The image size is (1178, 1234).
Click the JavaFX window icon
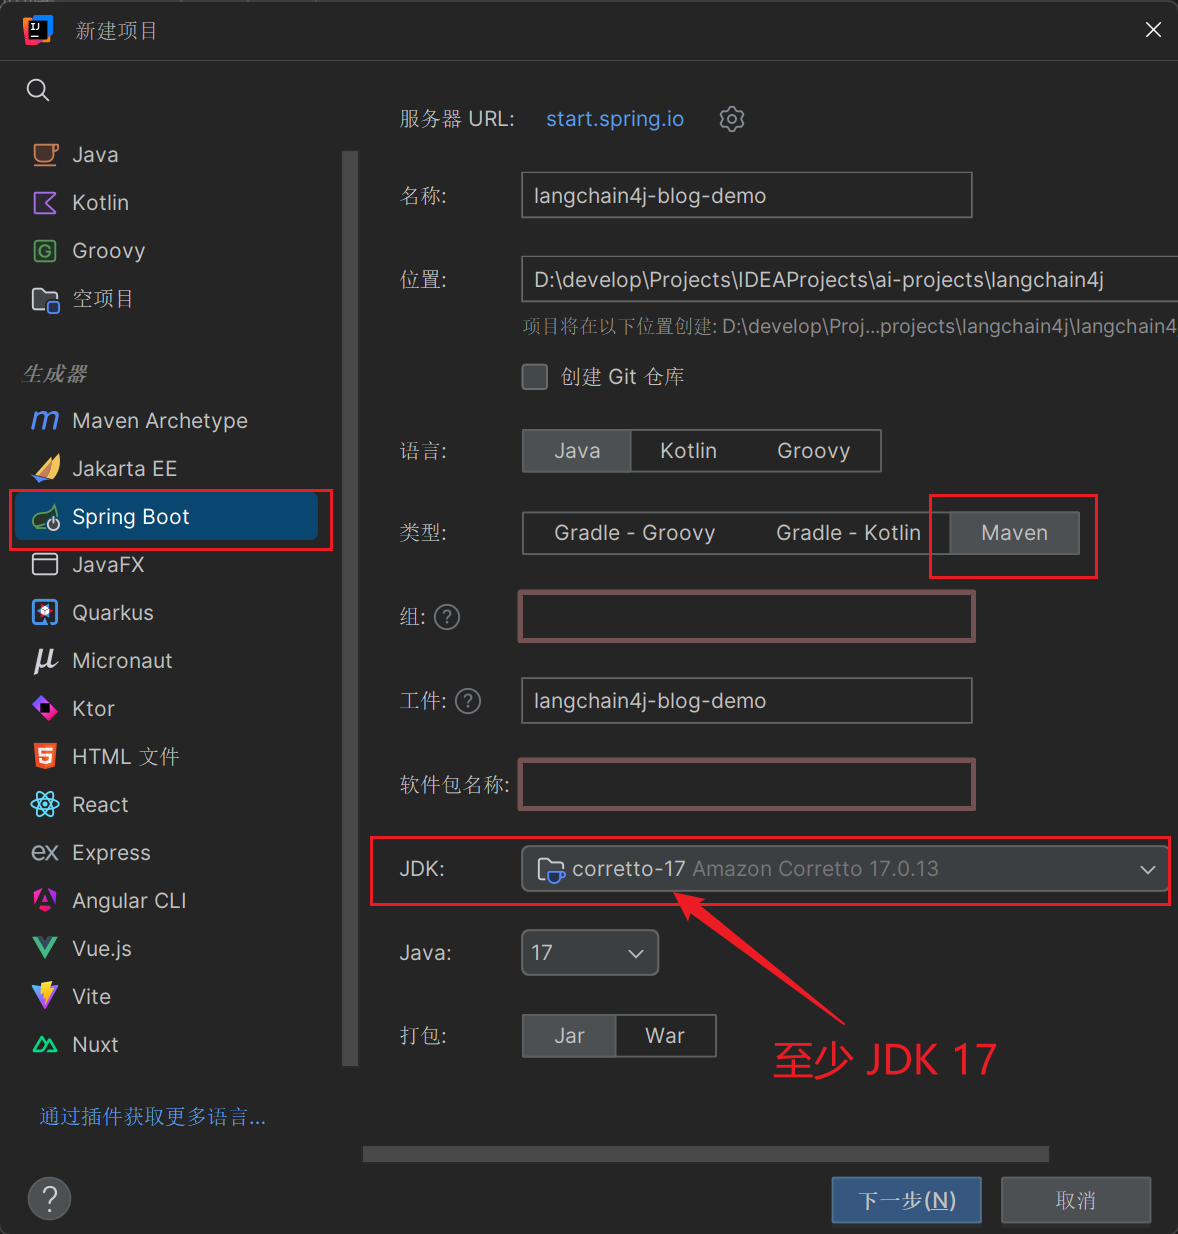(x=45, y=565)
